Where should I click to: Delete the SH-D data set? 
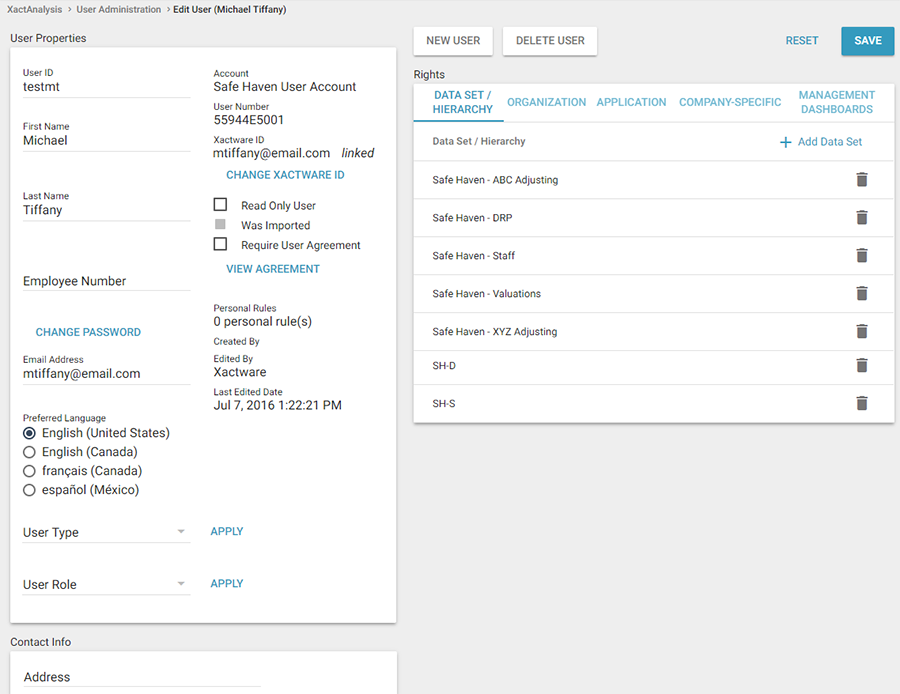[861, 366]
